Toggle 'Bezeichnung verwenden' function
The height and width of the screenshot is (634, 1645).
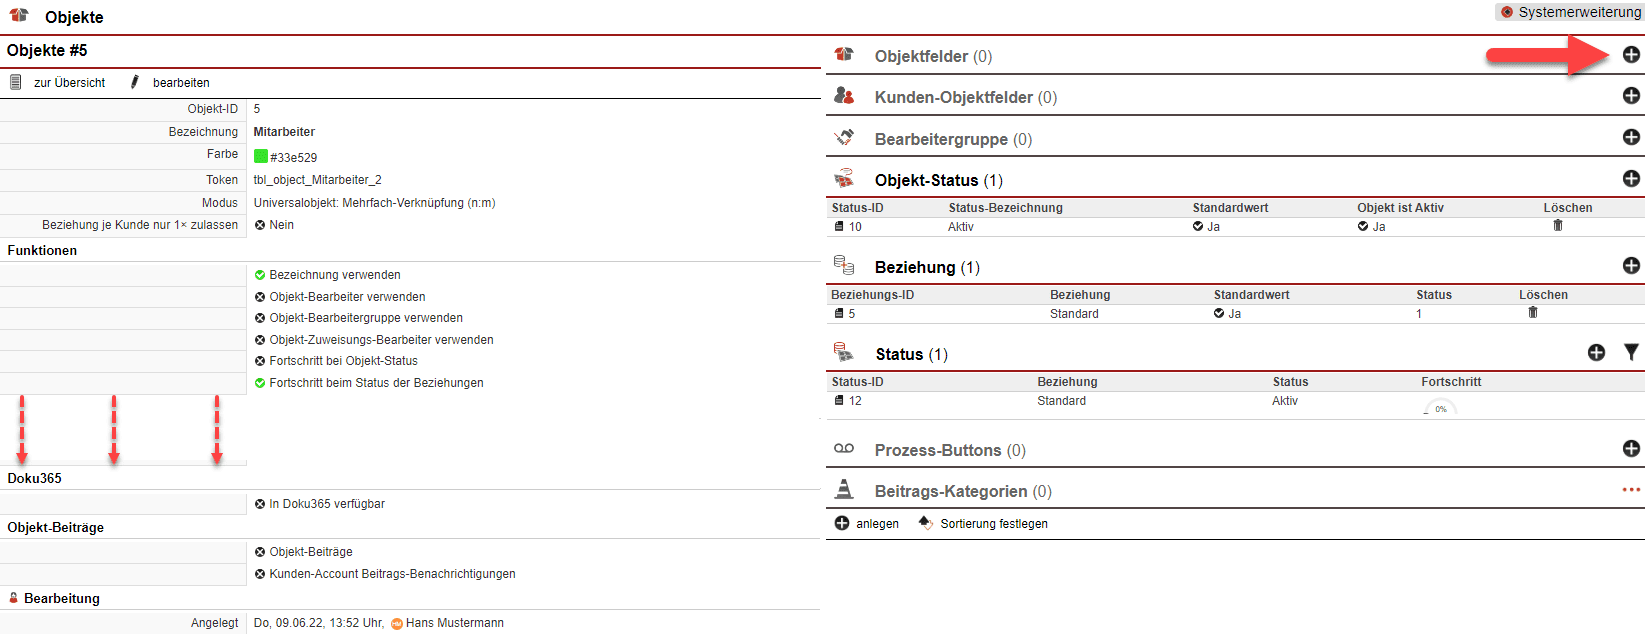click(x=260, y=275)
